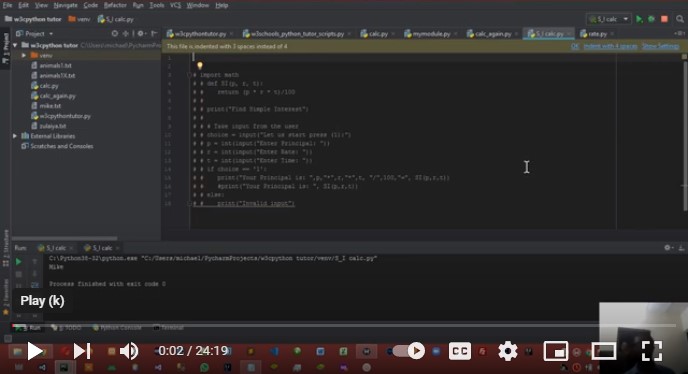Enter fullscreen mode

[x=652, y=351]
